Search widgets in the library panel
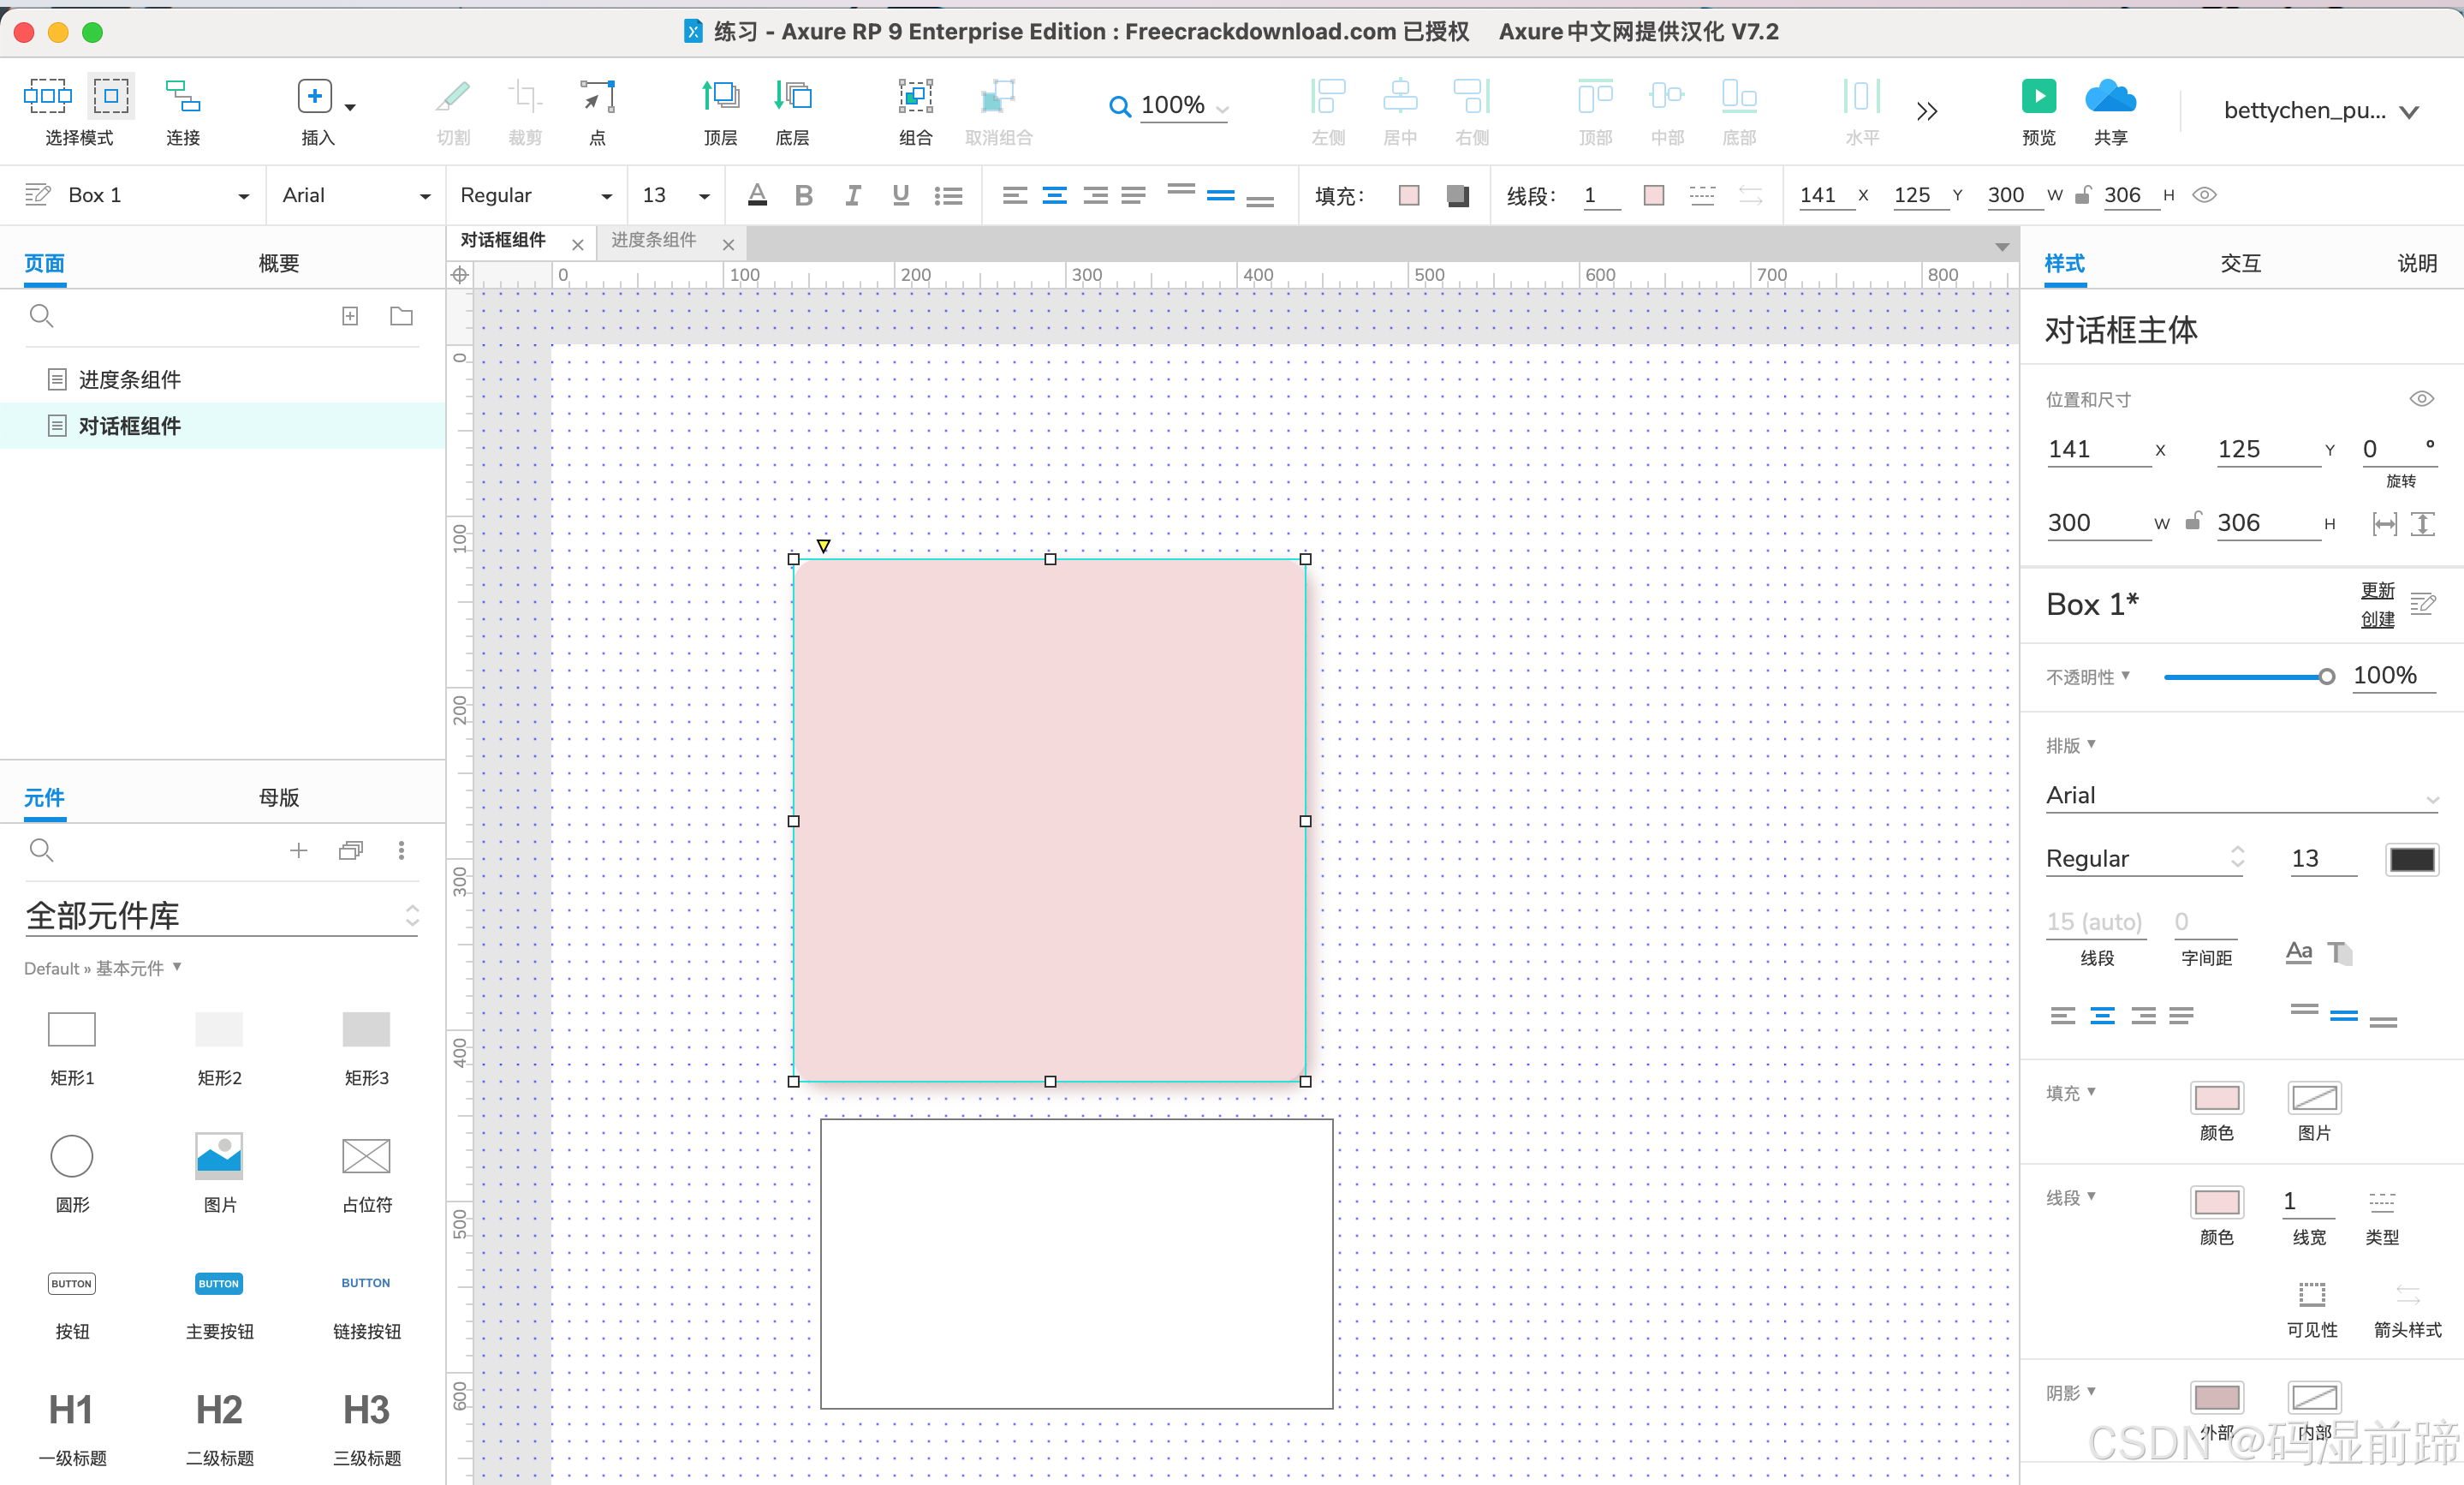This screenshot has width=2464, height=1485. point(41,850)
